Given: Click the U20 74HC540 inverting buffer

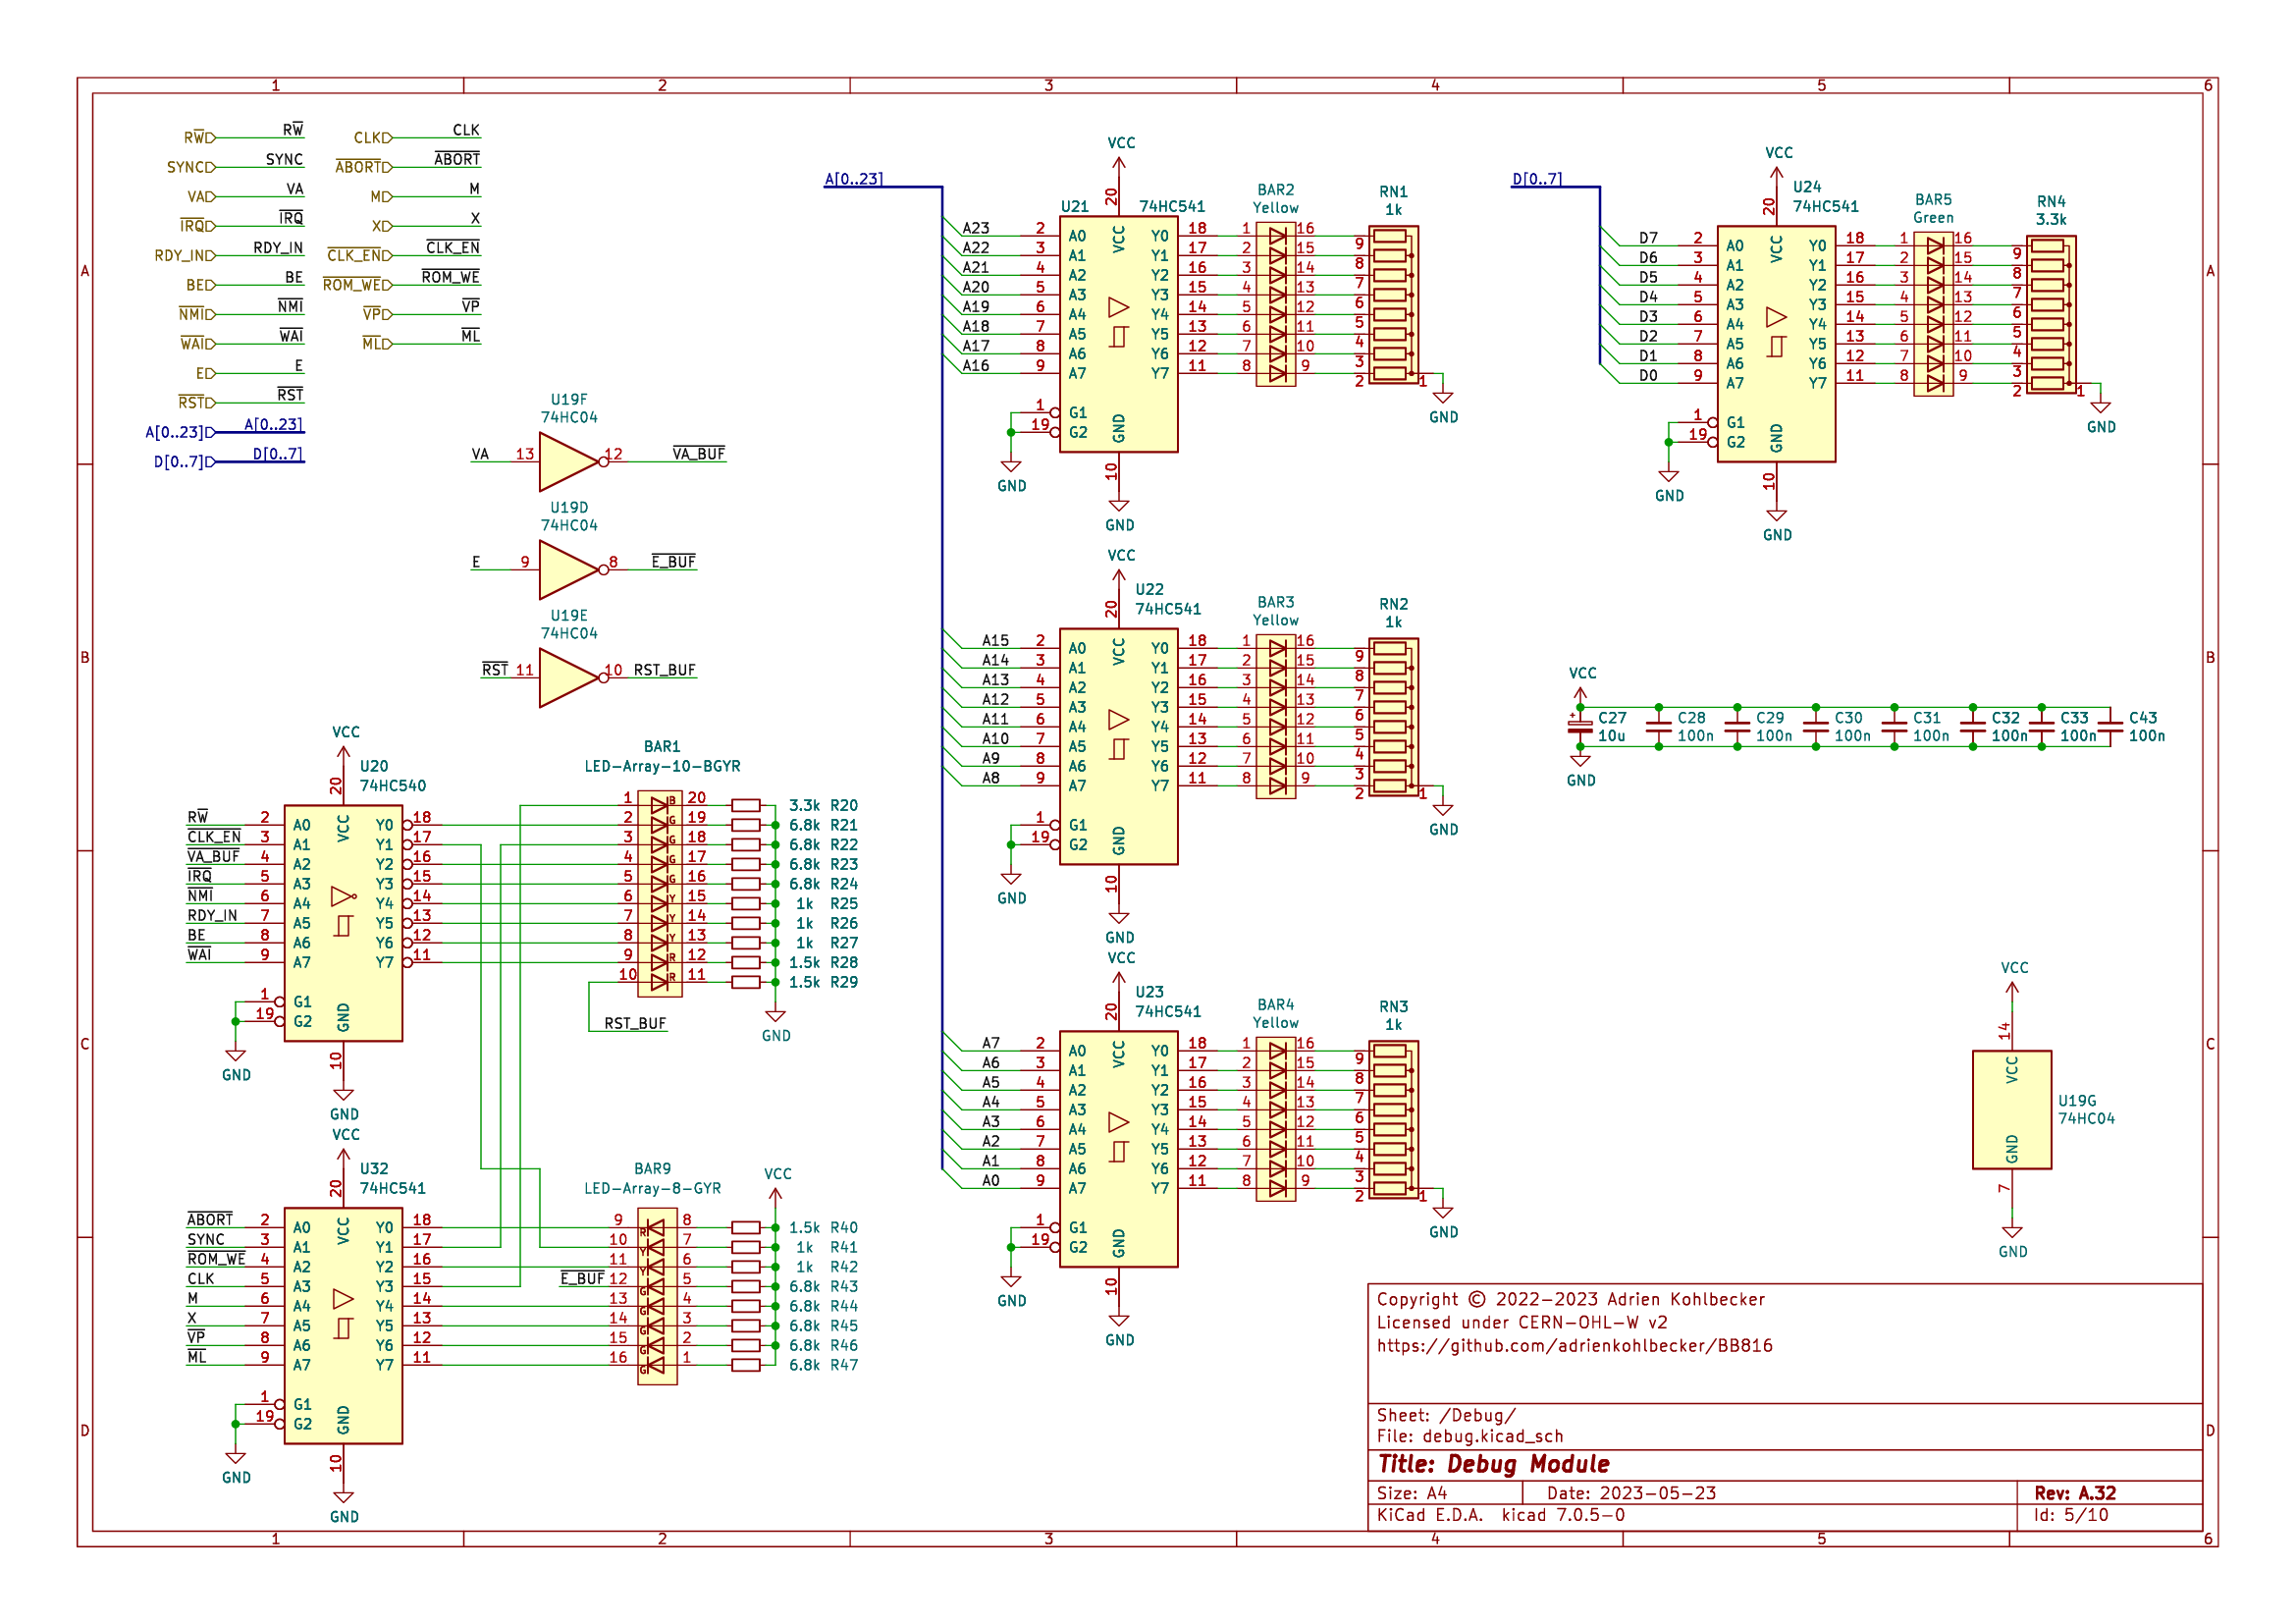Looking at the screenshot, I should tap(343, 923).
